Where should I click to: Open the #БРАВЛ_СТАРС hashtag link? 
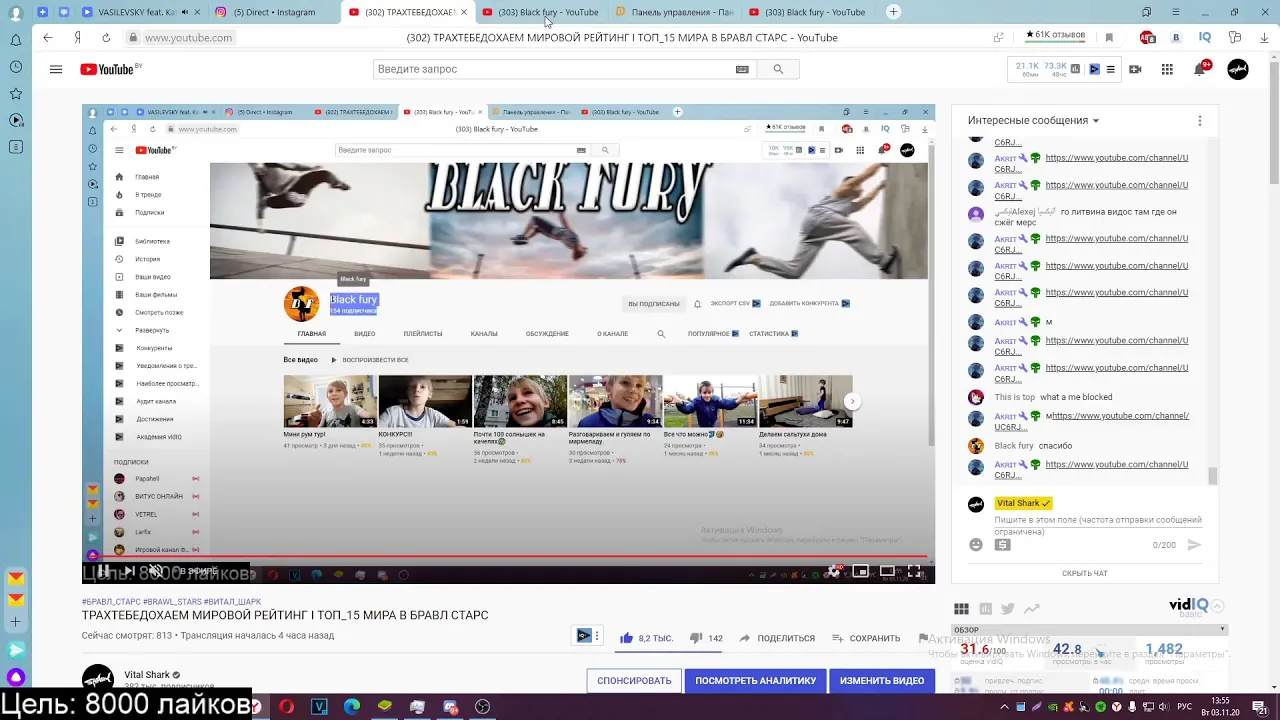pyautogui.click(x=111, y=602)
